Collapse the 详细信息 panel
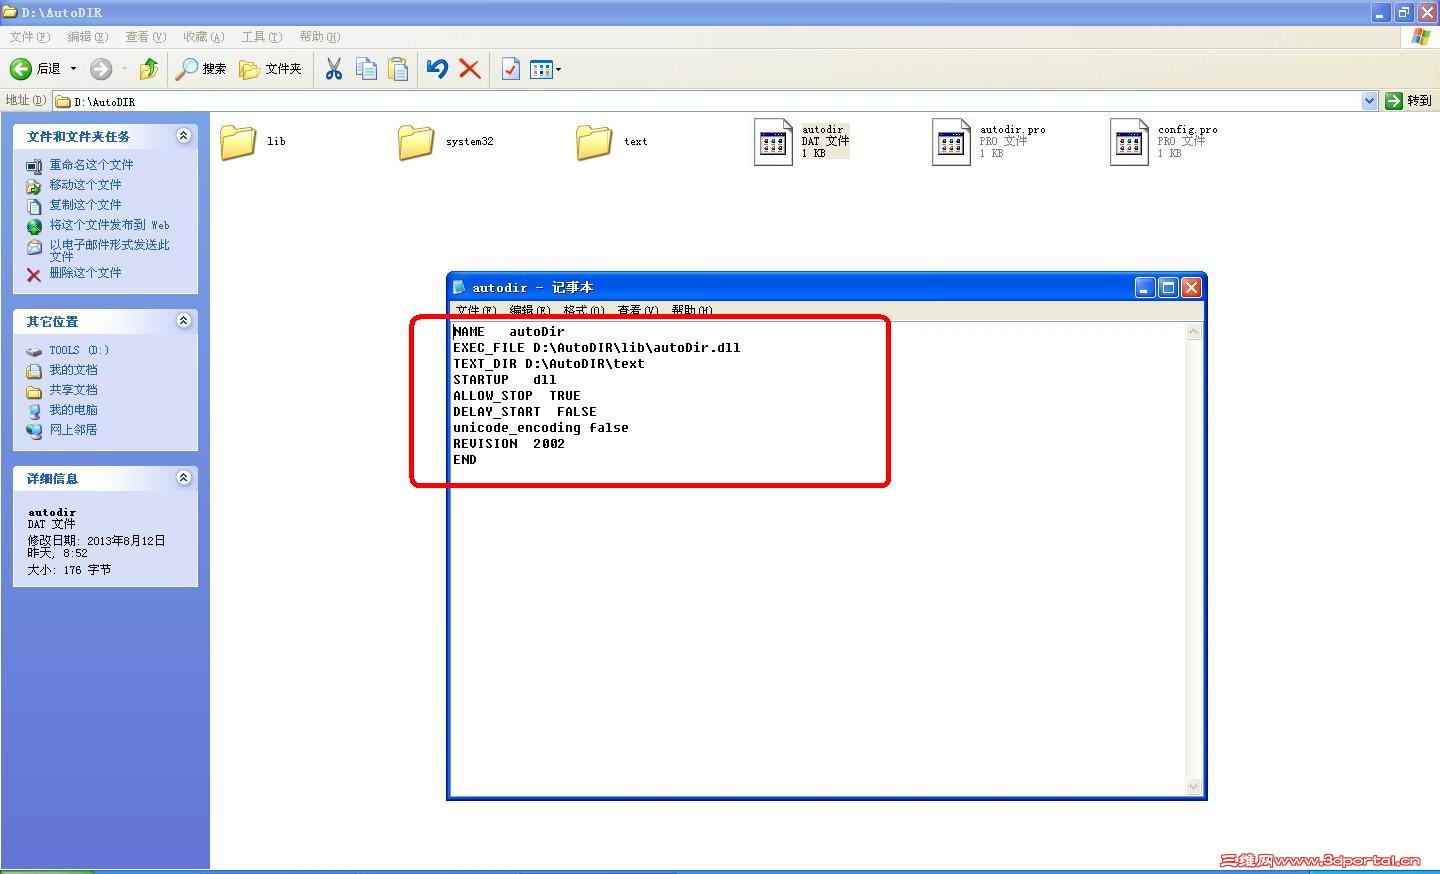This screenshot has height=874, width=1440. coord(183,478)
